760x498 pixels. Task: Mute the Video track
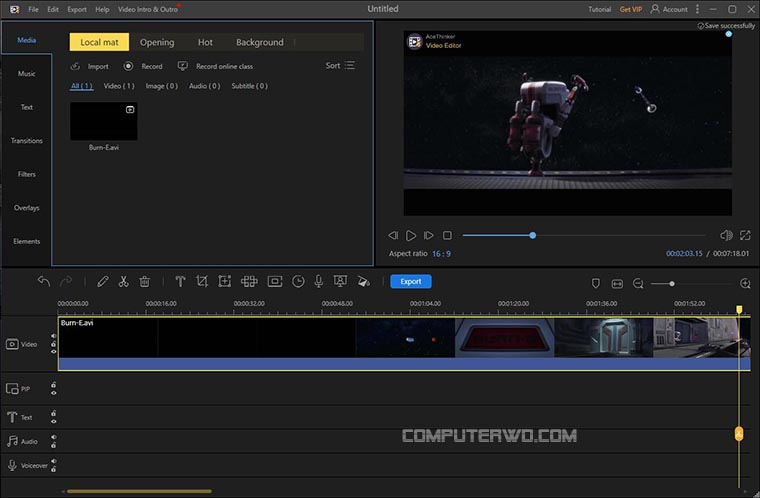54,336
